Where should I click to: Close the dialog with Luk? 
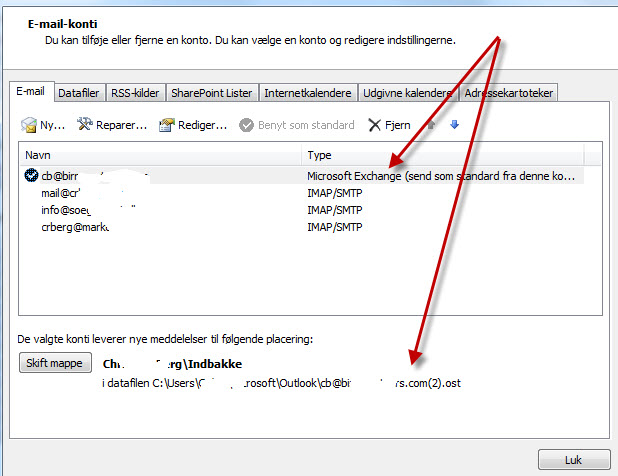pos(574,460)
